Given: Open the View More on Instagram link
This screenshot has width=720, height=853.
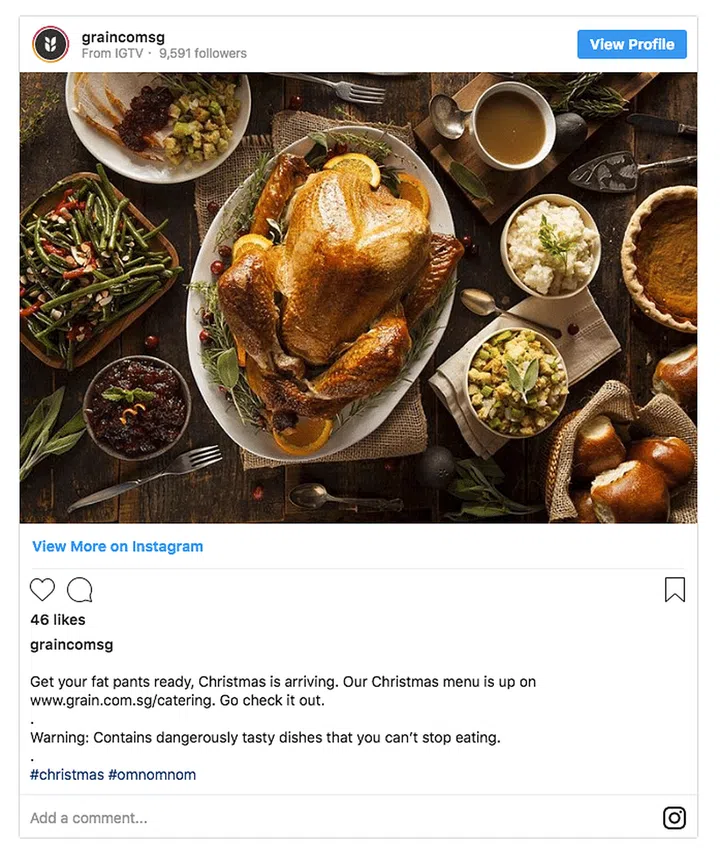Looking at the screenshot, I should [117, 547].
